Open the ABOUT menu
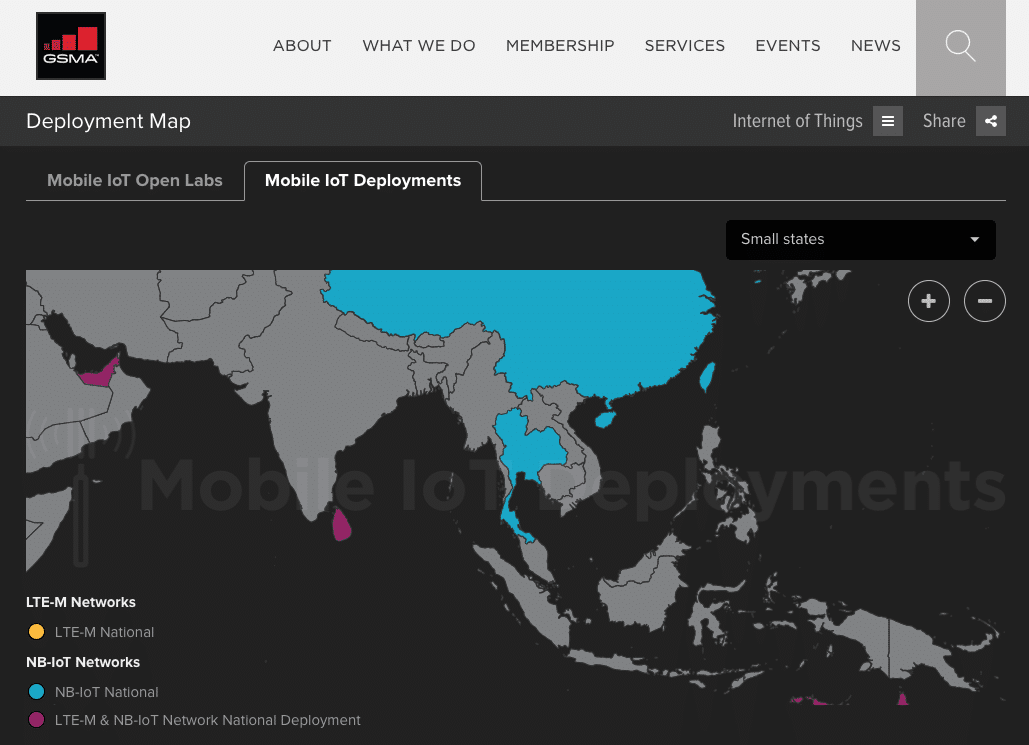 (302, 46)
